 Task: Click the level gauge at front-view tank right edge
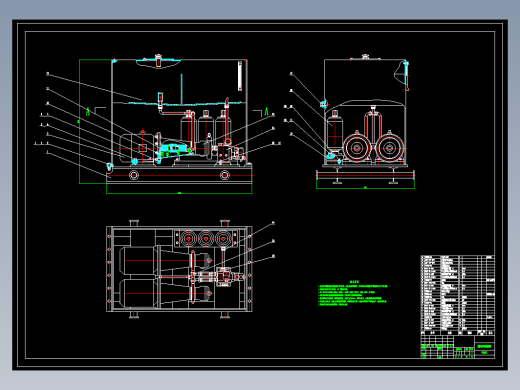click(240, 76)
